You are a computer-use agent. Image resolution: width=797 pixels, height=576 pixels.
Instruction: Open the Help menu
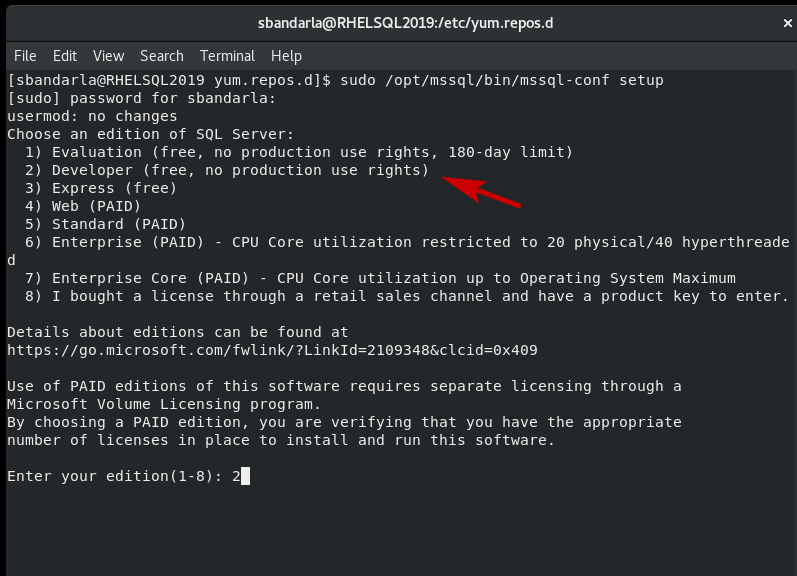pyautogui.click(x=286, y=56)
